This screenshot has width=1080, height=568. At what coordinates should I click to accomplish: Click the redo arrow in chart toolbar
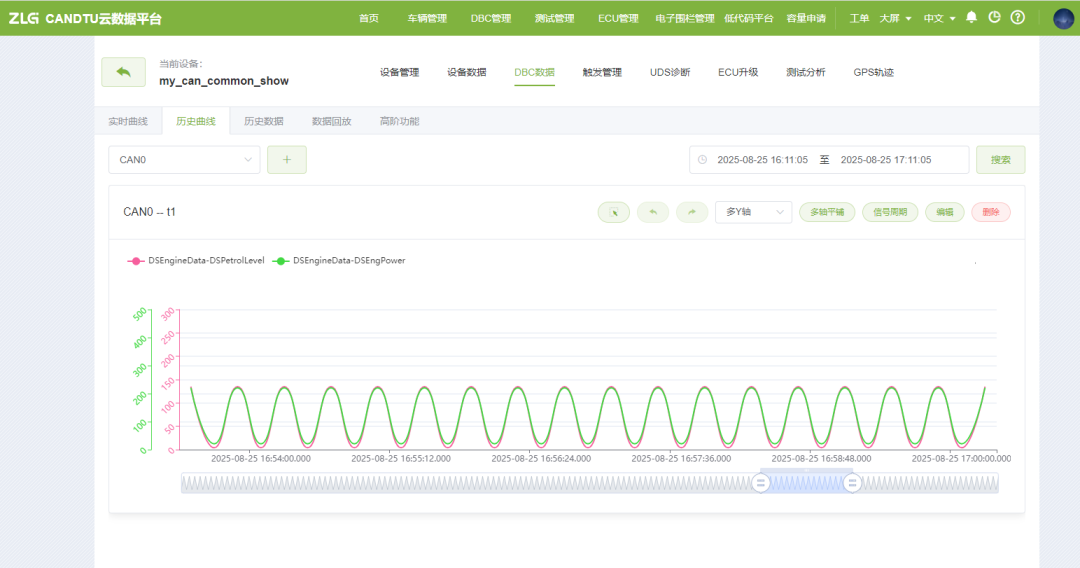(692, 212)
